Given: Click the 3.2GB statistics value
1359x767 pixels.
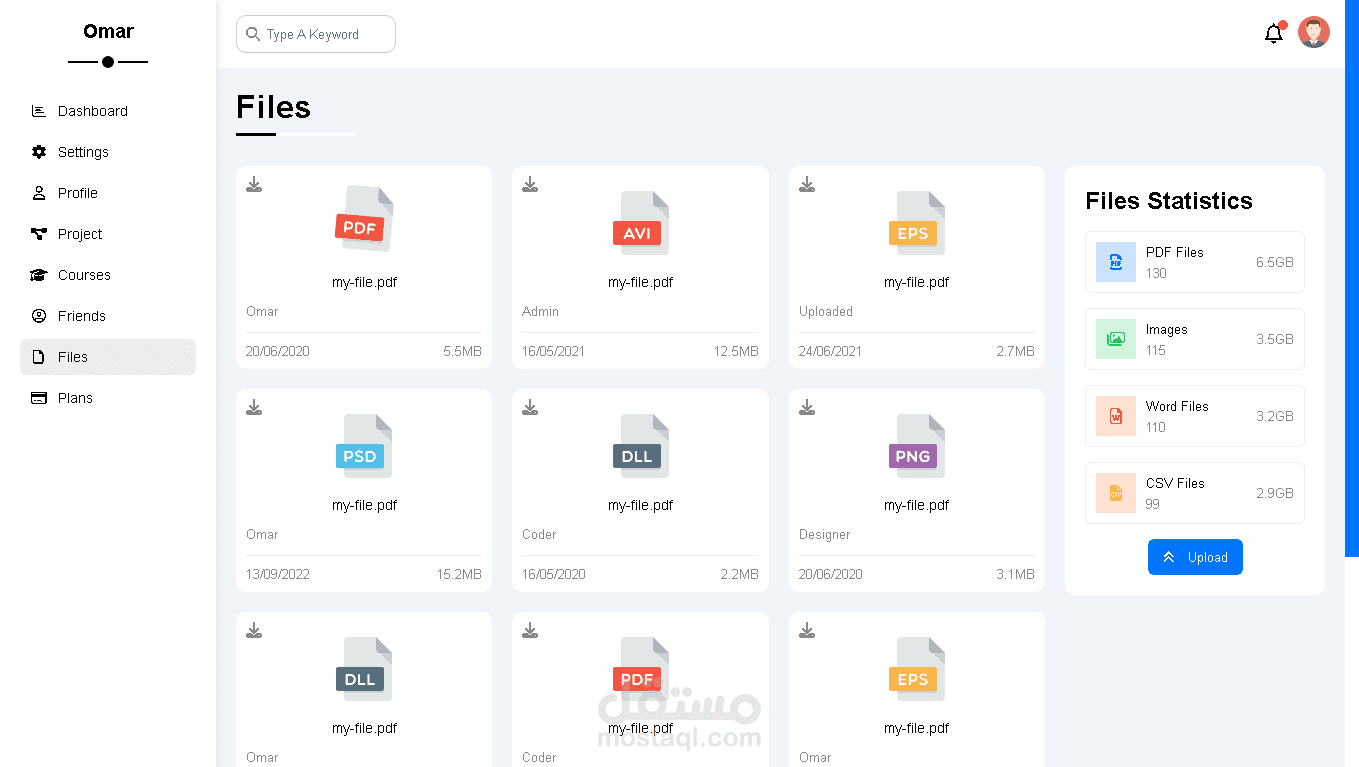Looking at the screenshot, I should coord(1275,416).
